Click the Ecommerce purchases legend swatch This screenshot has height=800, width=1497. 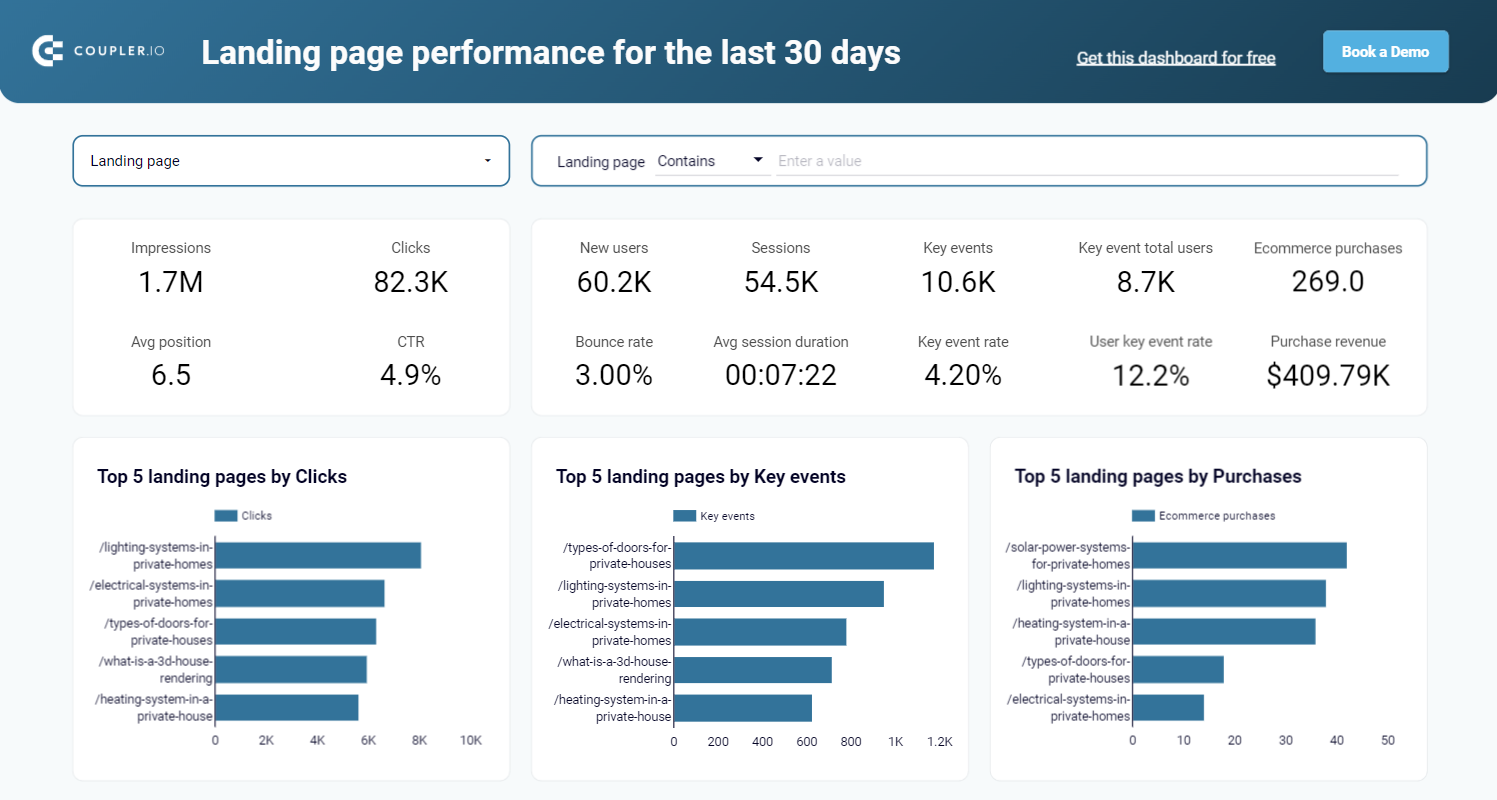[1143, 516]
